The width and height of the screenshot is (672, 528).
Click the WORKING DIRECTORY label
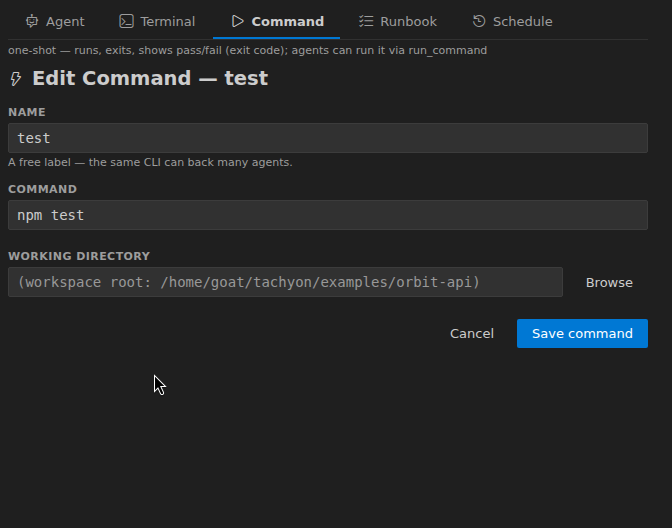(79, 256)
